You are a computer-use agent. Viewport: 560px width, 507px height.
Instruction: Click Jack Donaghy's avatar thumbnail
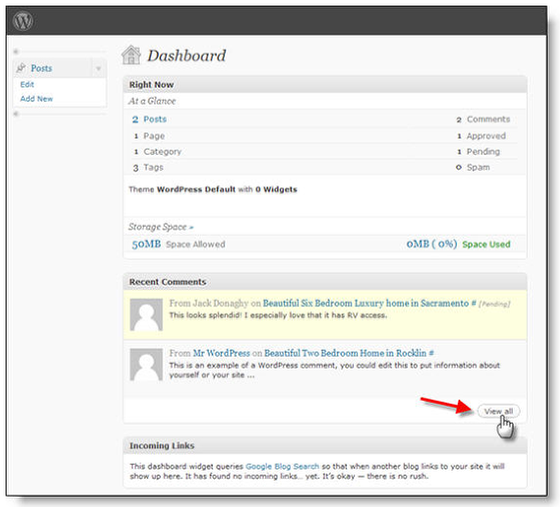pyautogui.click(x=146, y=315)
